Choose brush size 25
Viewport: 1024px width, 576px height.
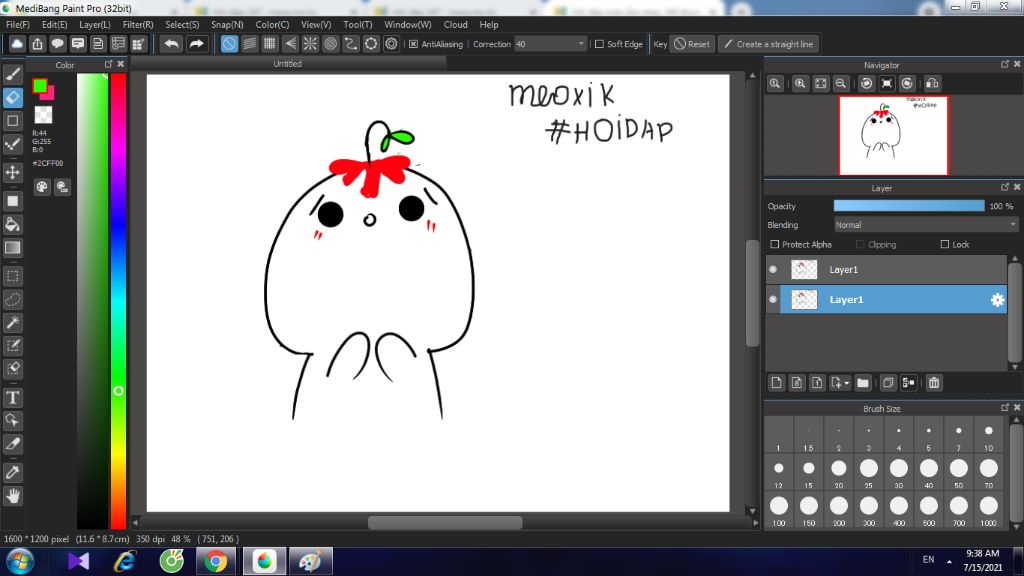pyautogui.click(x=869, y=473)
